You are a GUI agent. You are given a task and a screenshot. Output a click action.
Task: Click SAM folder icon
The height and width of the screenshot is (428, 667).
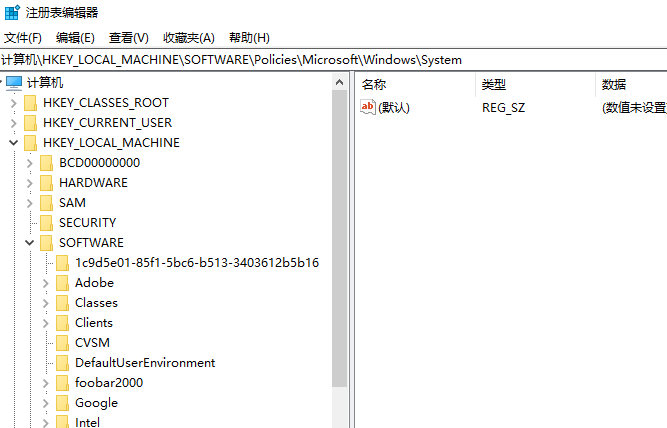pyautogui.click(x=46, y=203)
